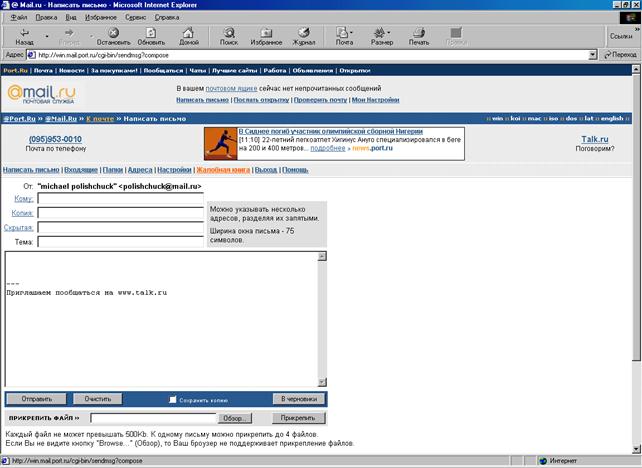The height and width of the screenshot is (468, 642).
Task: Click Послать открытку link
Action: click(261, 99)
